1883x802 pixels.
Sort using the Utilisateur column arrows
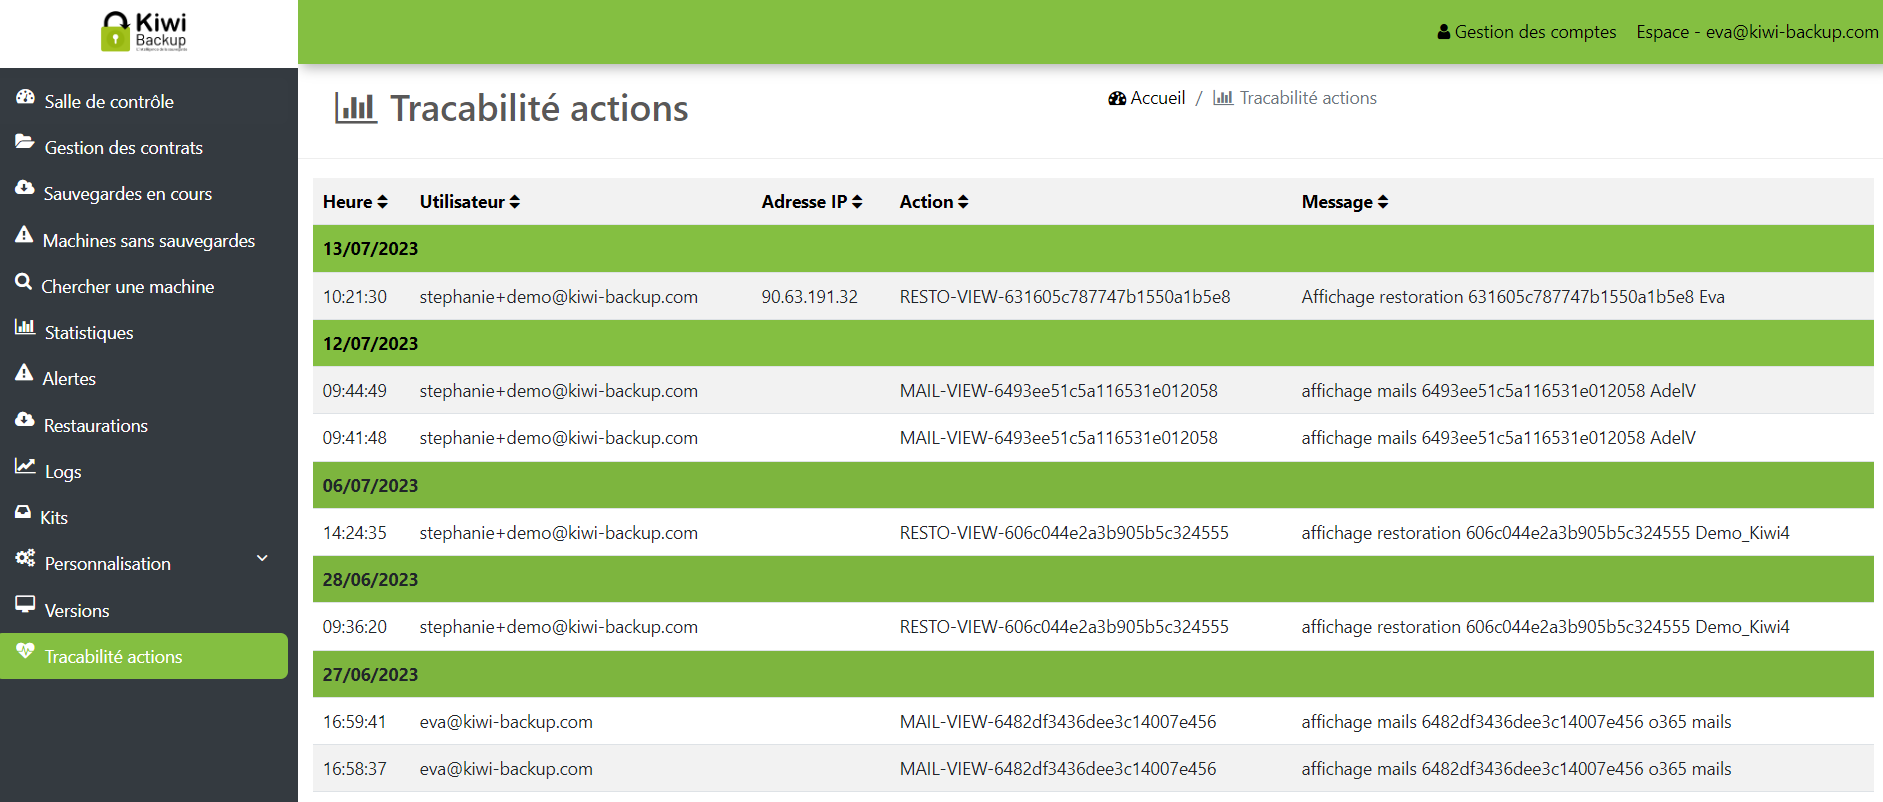click(514, 202)
